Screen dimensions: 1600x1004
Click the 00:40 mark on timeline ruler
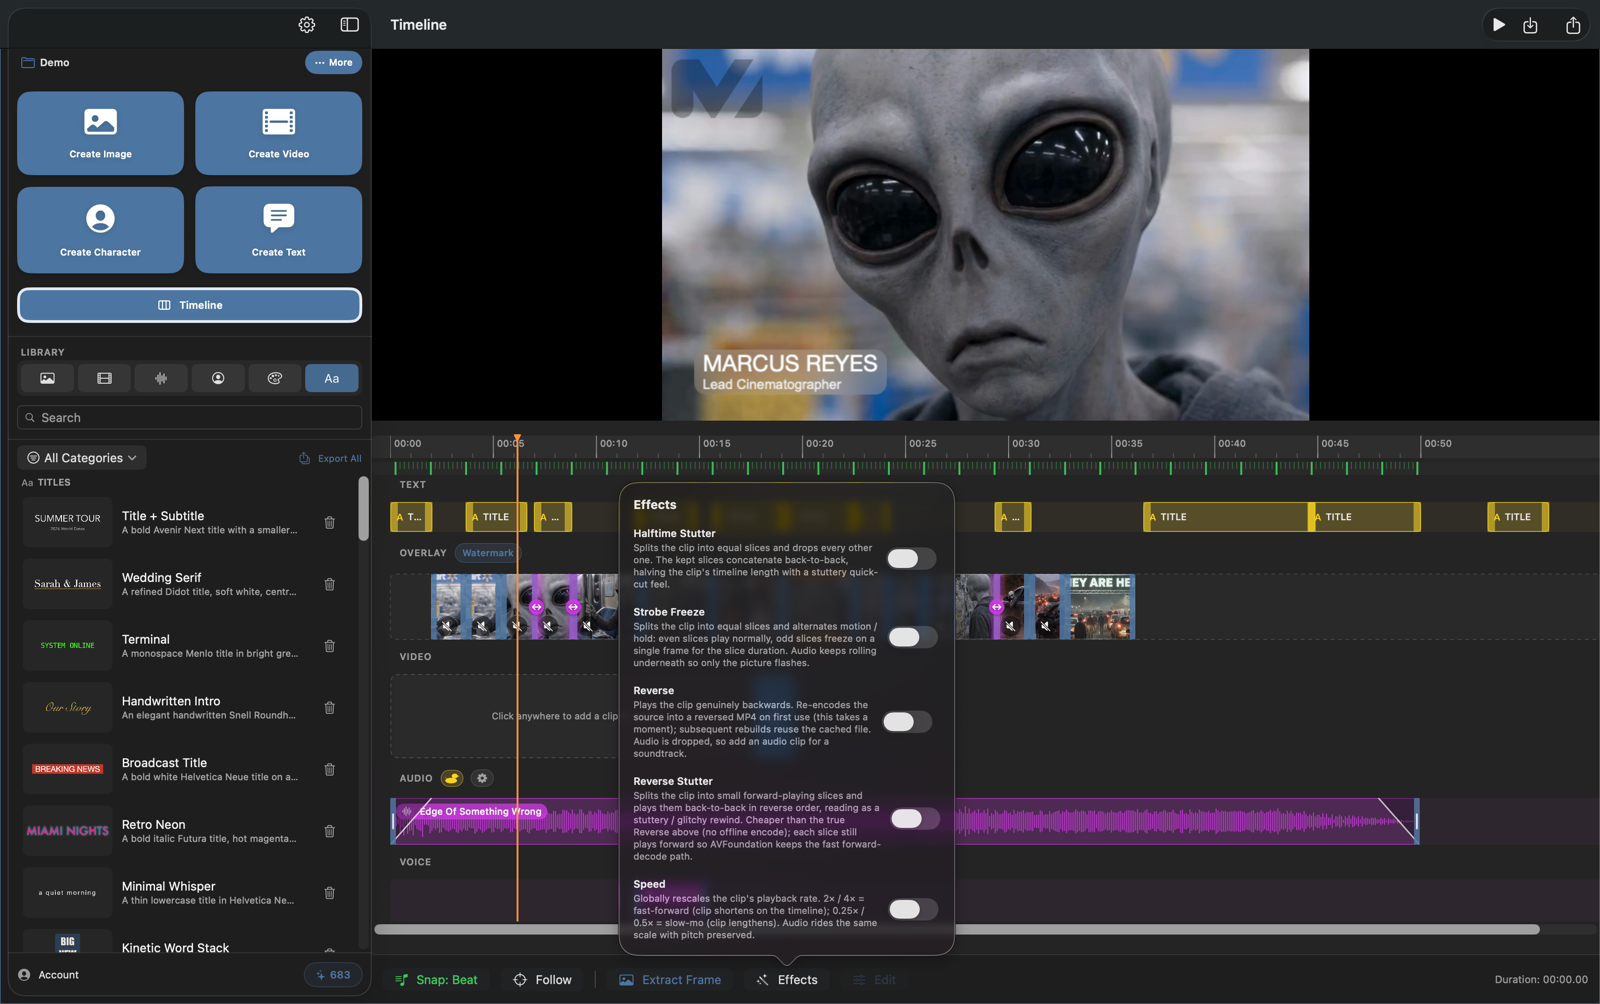[1231, 443]
